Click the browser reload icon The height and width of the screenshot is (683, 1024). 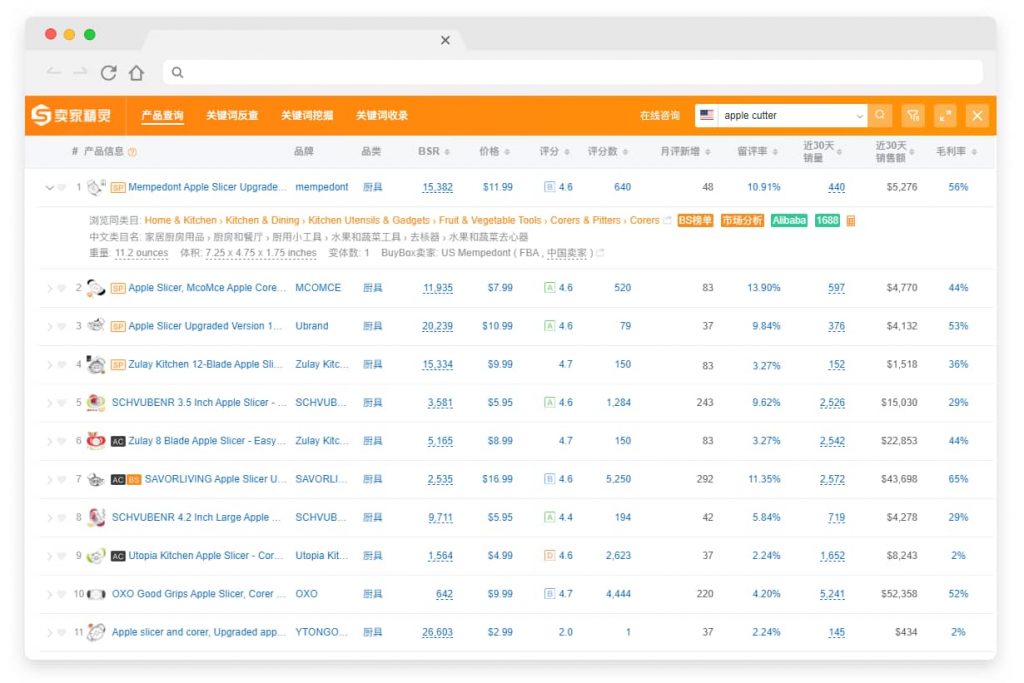pos(109,72)
